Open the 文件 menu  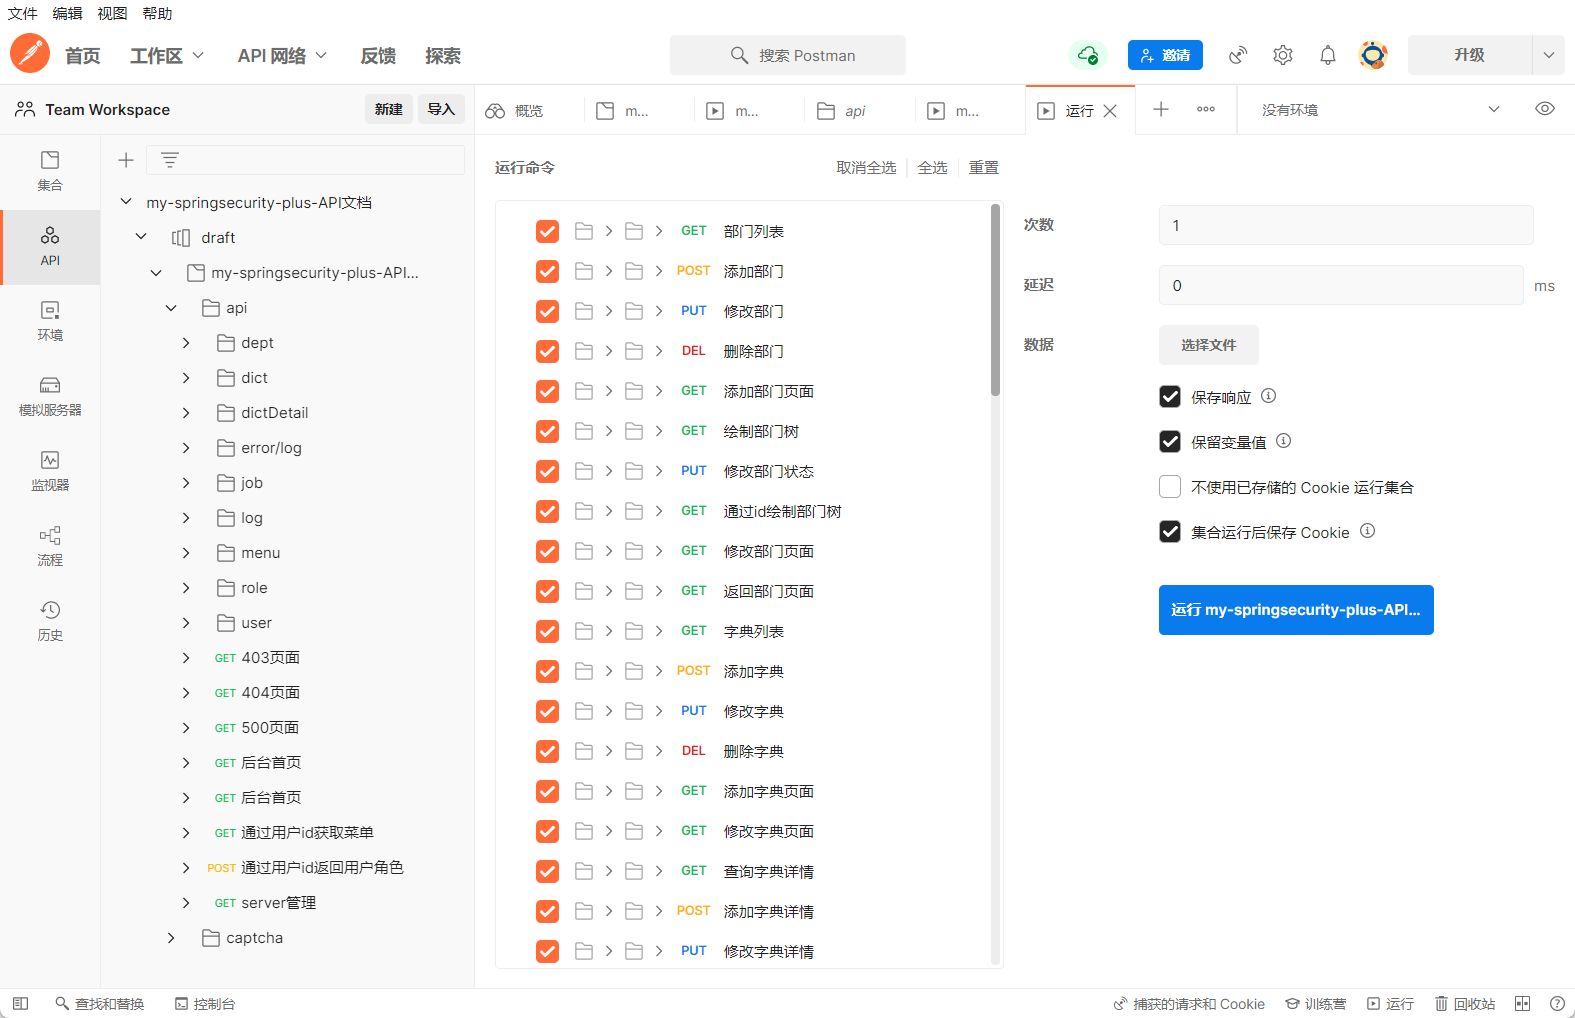tap(23, 13)
